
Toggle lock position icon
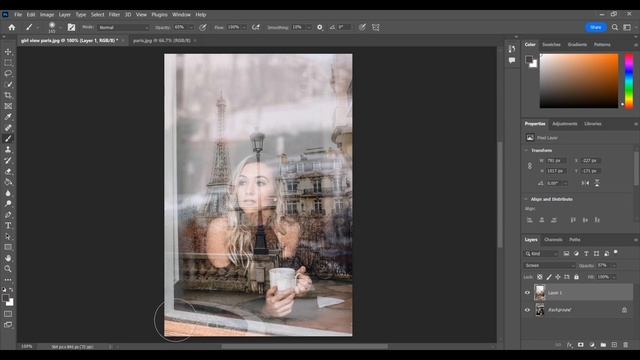tap(558, 277)
